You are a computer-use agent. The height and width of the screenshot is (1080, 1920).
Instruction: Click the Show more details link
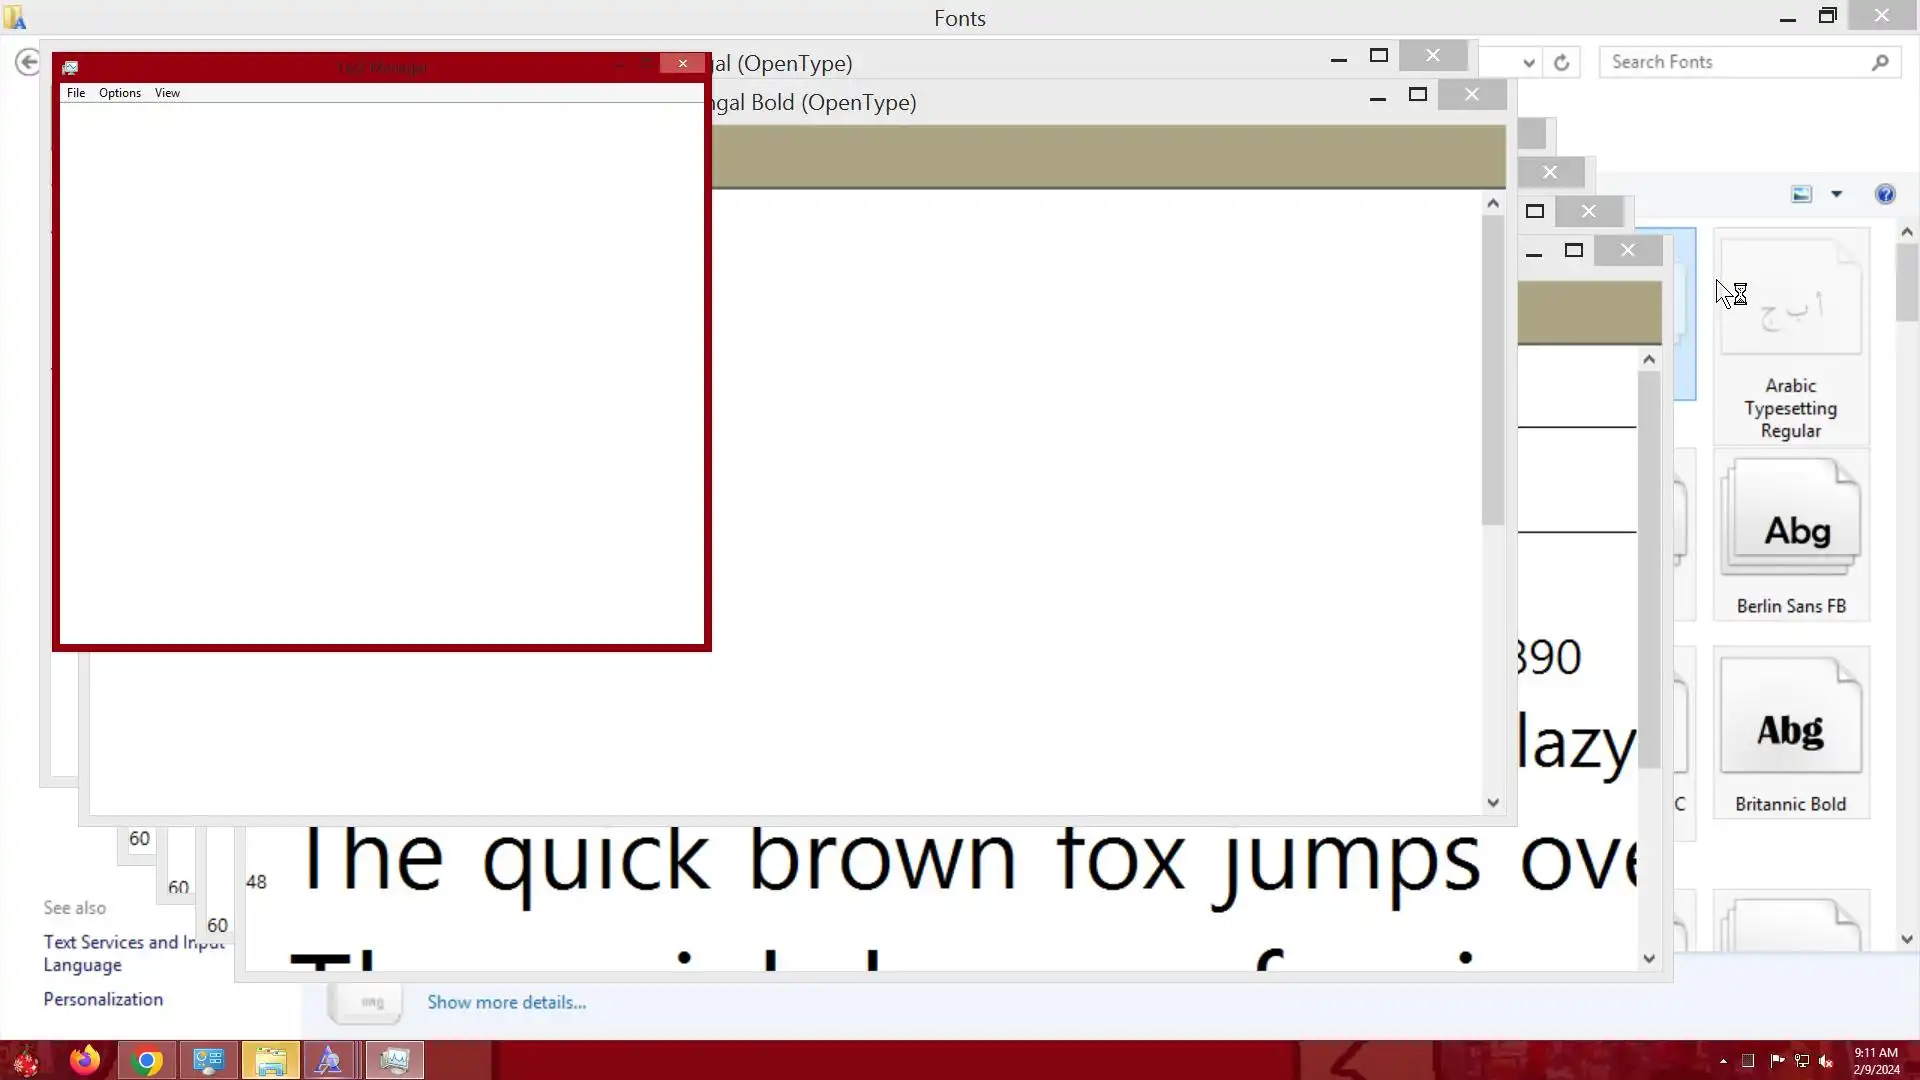506,1002
